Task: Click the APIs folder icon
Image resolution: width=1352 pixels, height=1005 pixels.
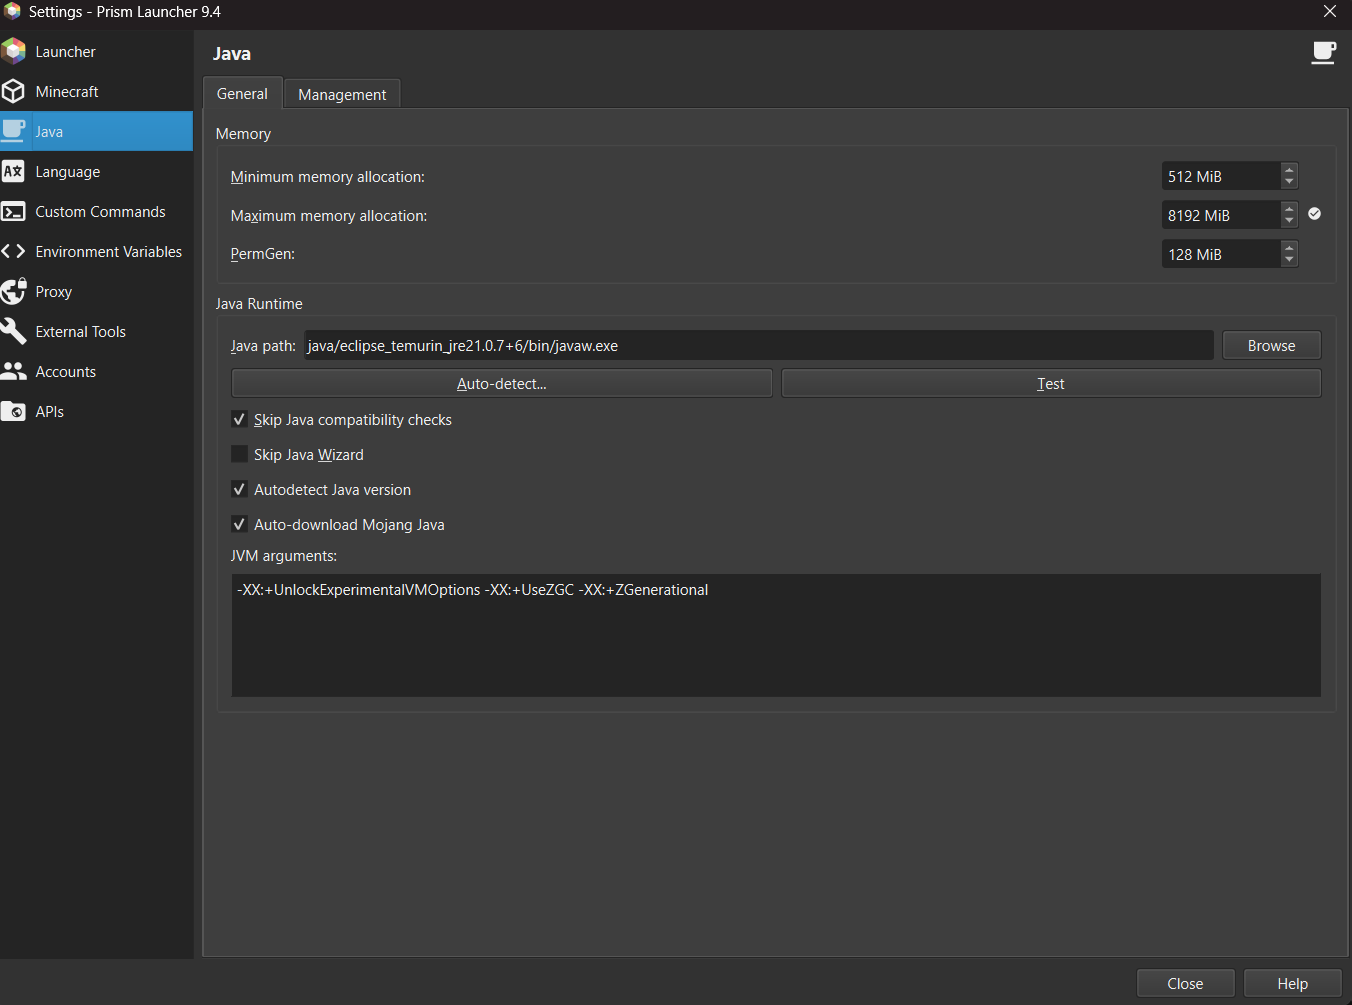Action: [x=14, y=411]
